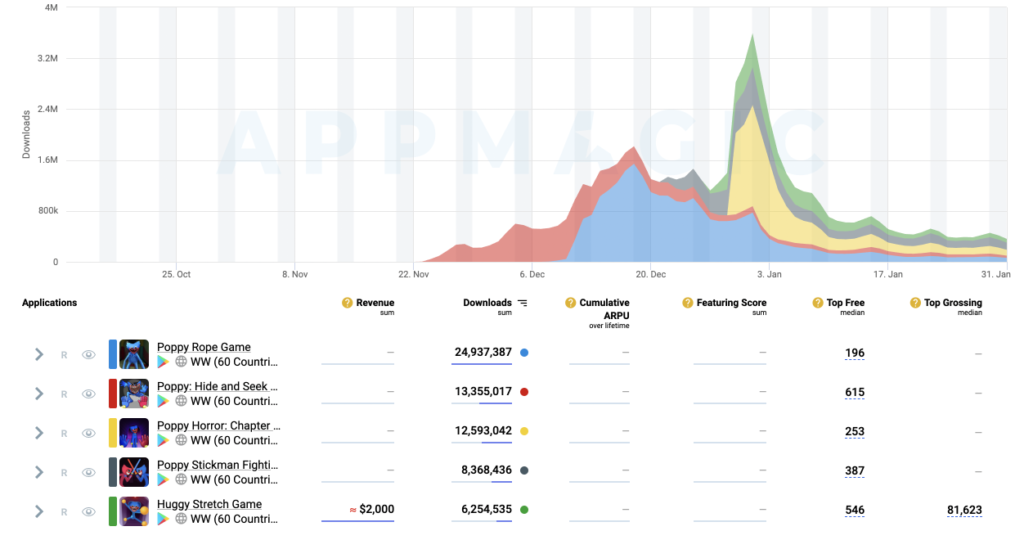The width and height of the screenshot is (1024, 549).
Task: Click the R icon for Poppy Horror: Chapter
Action: [64, 433]
